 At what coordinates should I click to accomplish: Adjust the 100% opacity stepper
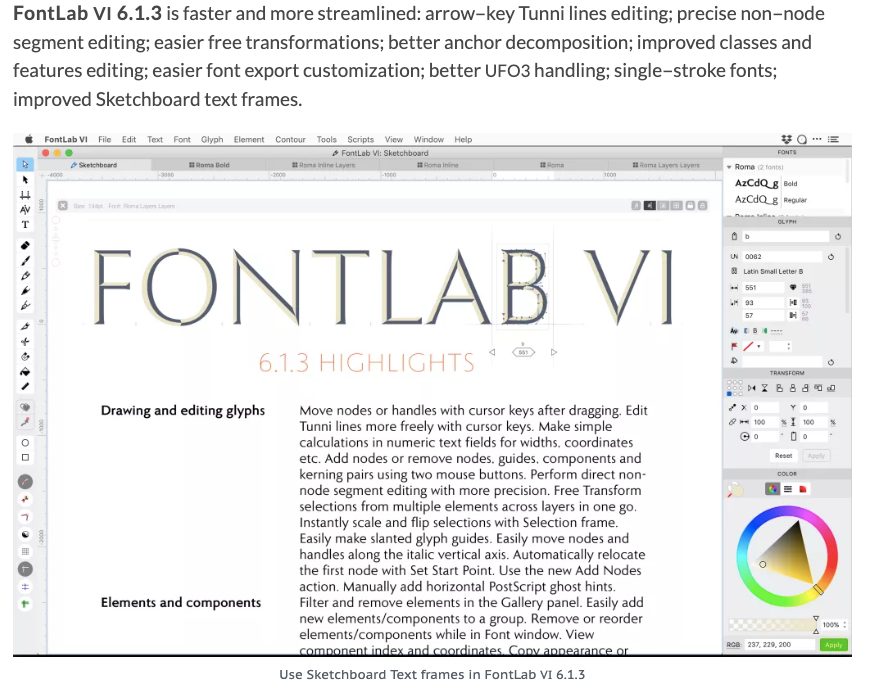pos(845,625)
